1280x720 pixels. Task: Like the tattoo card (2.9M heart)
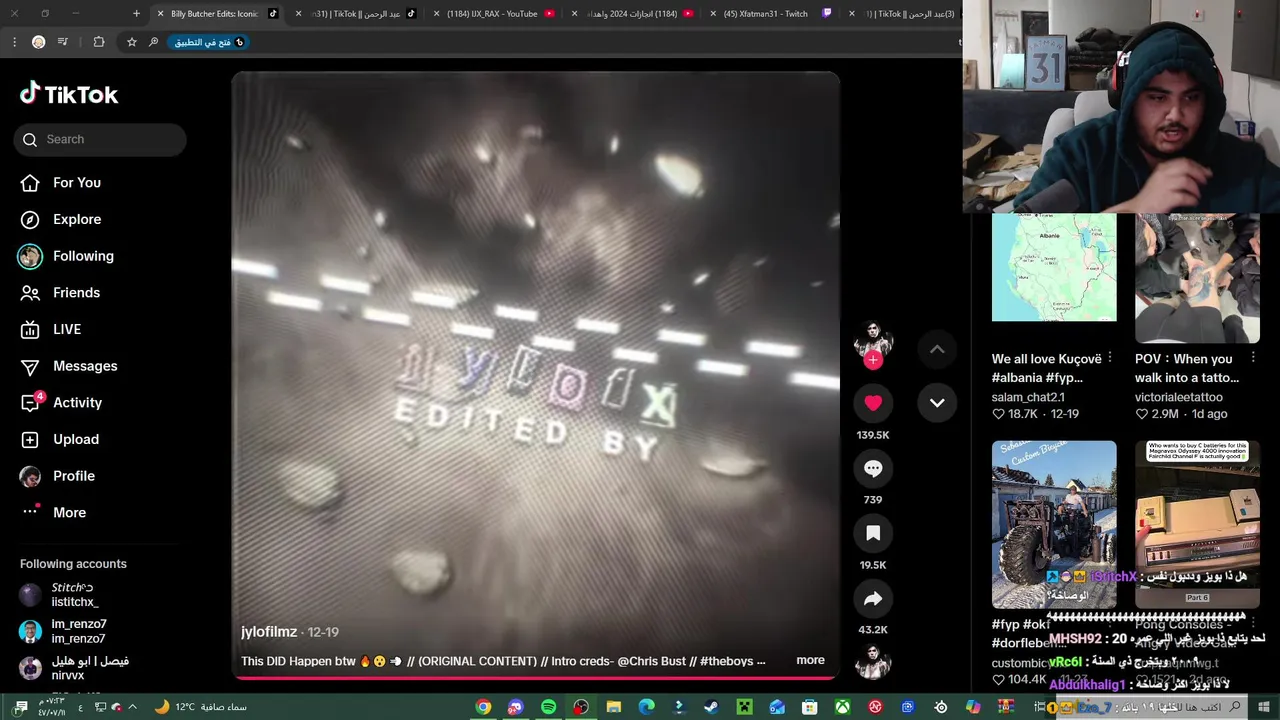tap(1141, 414)
